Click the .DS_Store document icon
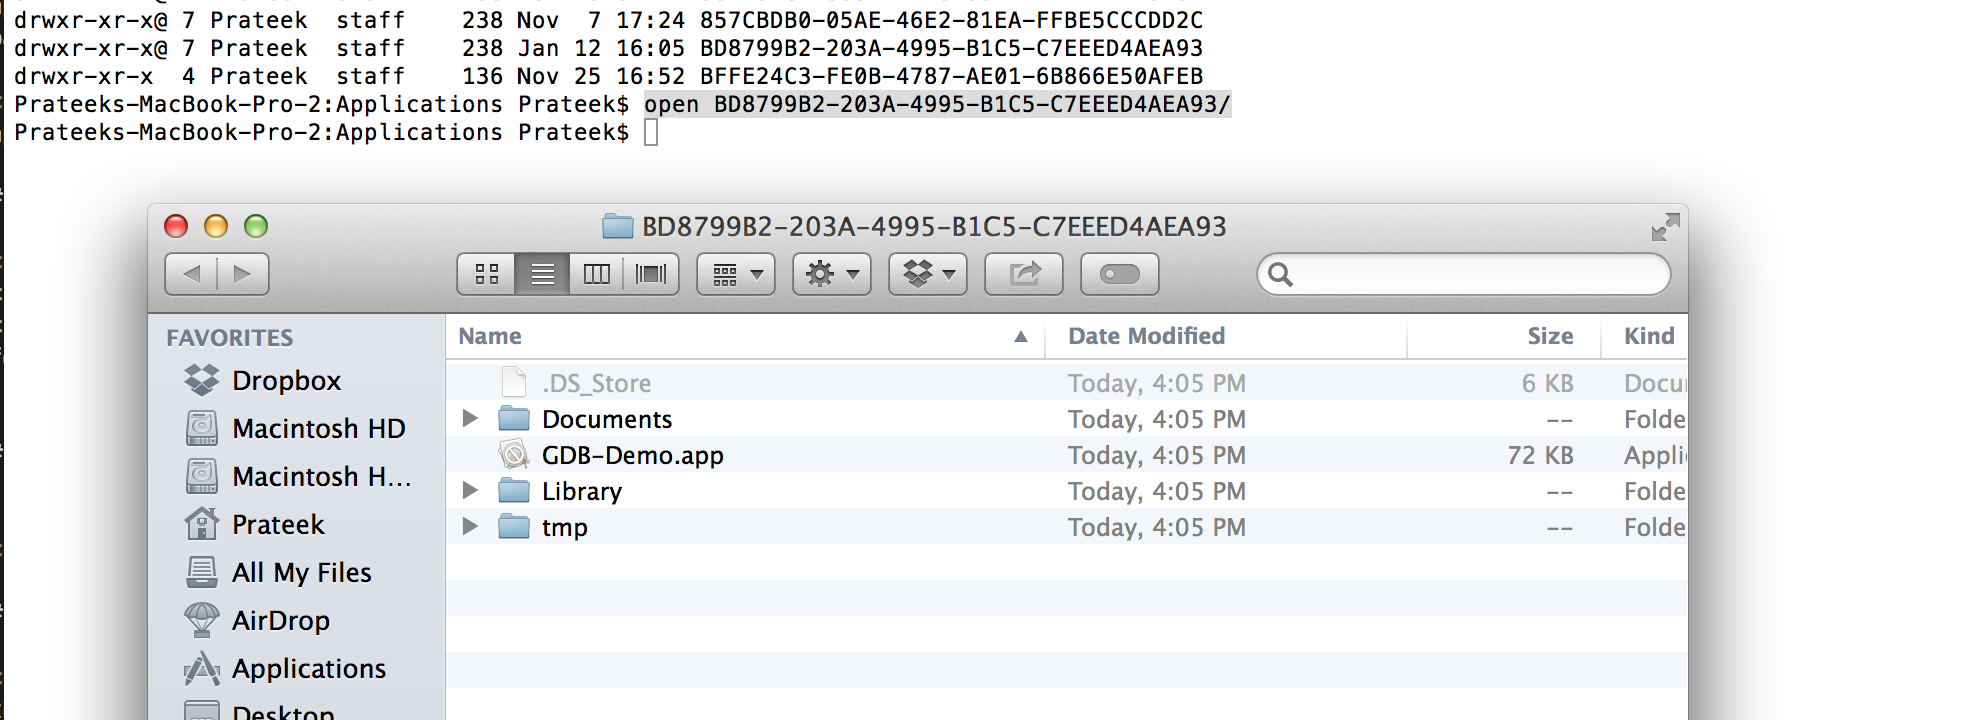Viewport: 1984px width, 720px height. coord(514,382)
